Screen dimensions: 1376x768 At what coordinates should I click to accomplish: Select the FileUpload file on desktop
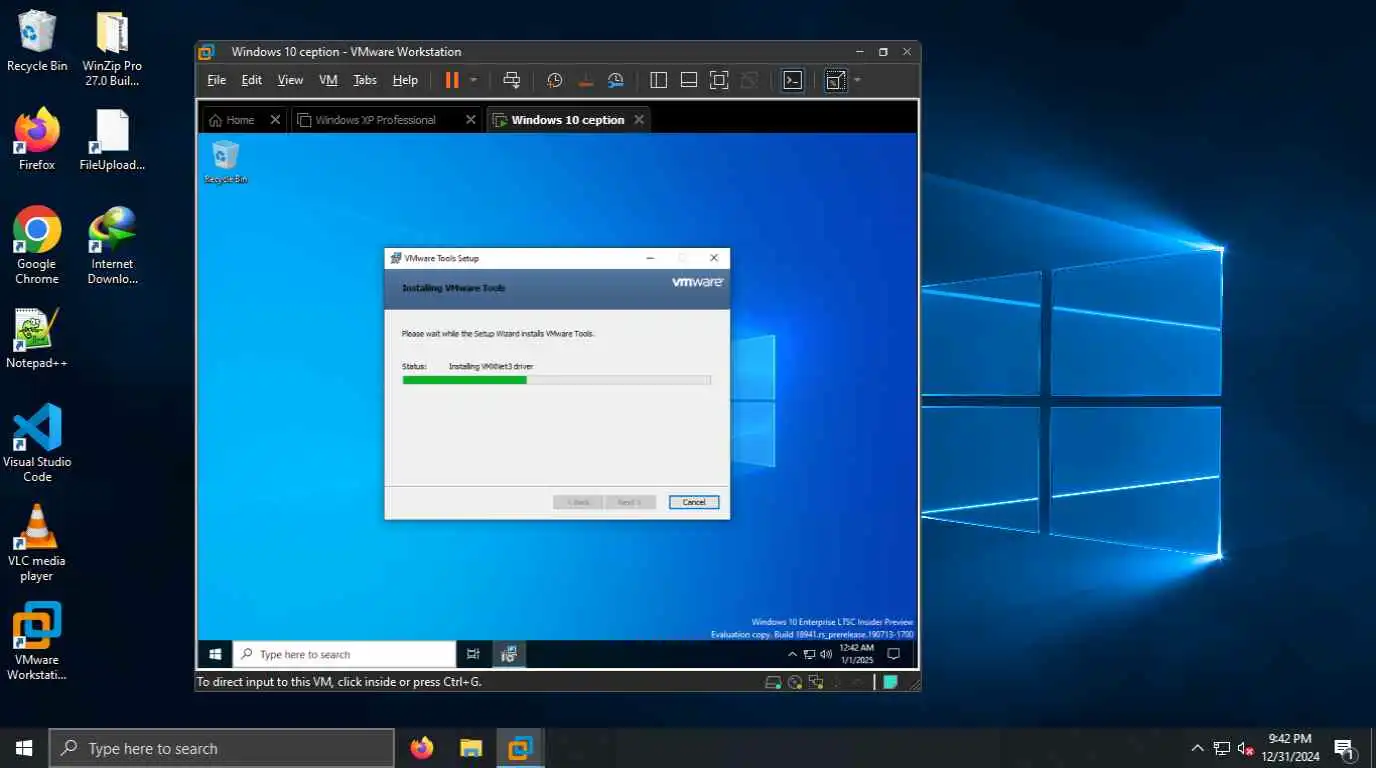(112, 139)
